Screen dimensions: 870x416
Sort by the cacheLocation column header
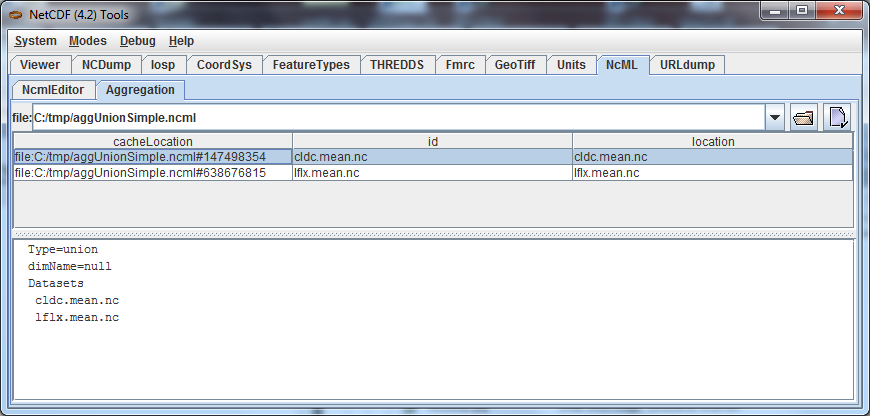[x=152, y=141]
